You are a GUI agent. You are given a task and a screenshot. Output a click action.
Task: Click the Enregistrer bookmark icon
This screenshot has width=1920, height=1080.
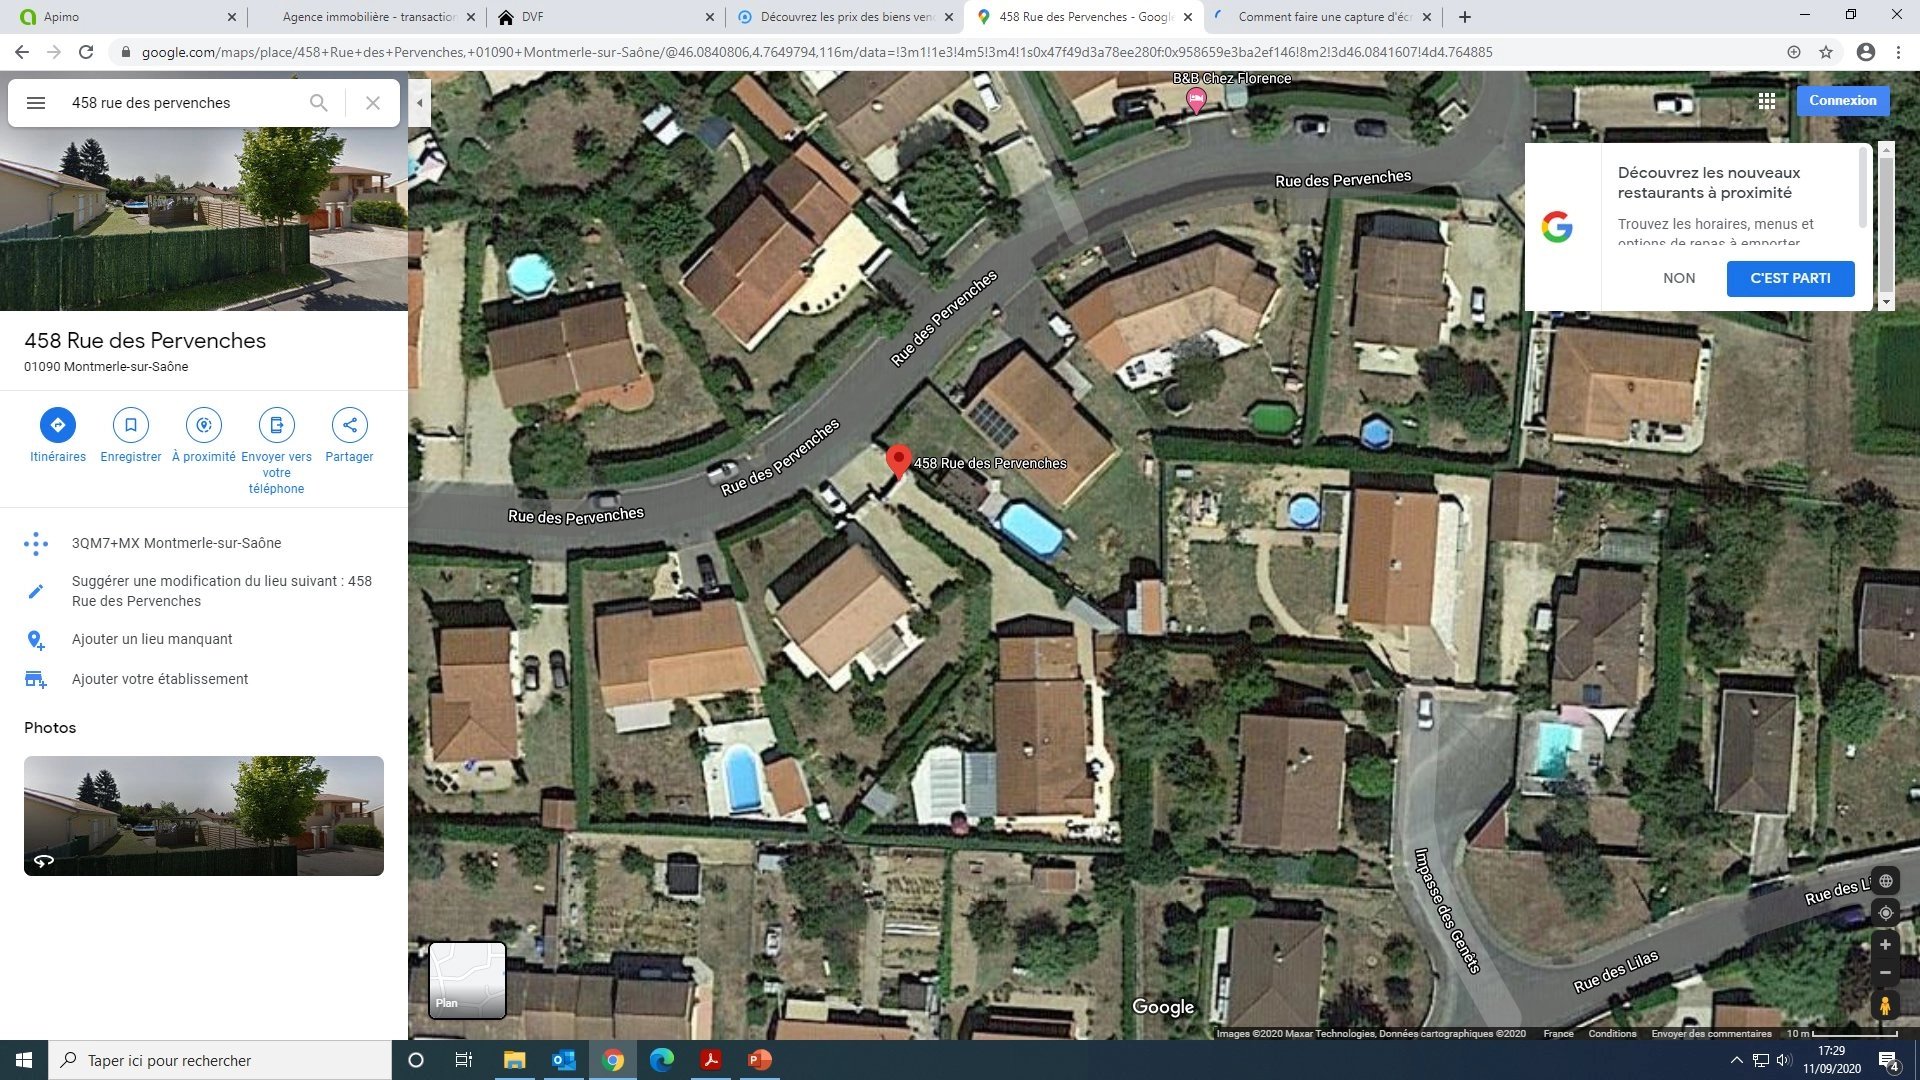click(x=131, y=425)
